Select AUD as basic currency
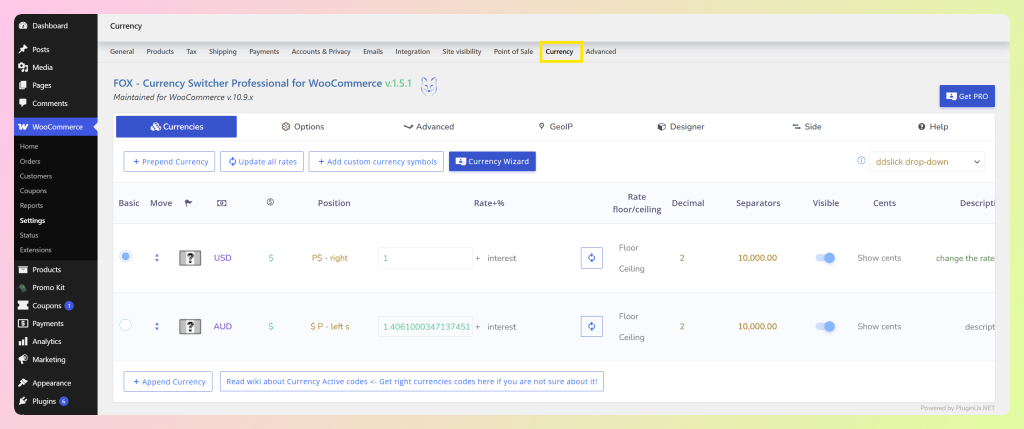Viewport: 1024px width, 429px height. pos(125,325)
